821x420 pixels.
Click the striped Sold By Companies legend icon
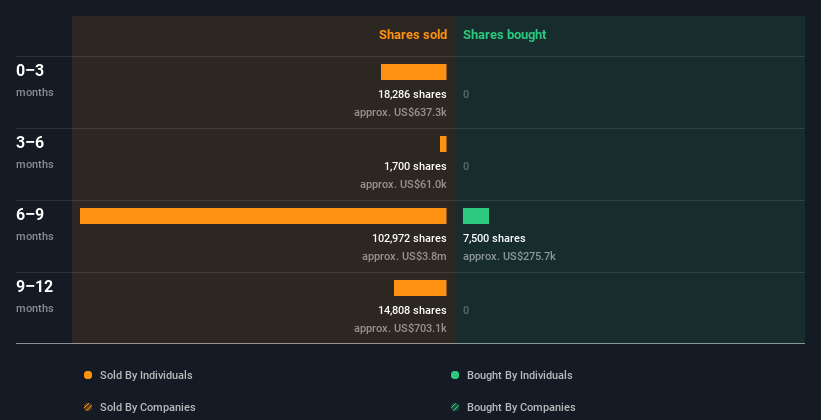pyautogui.click(x=88, y=407)
